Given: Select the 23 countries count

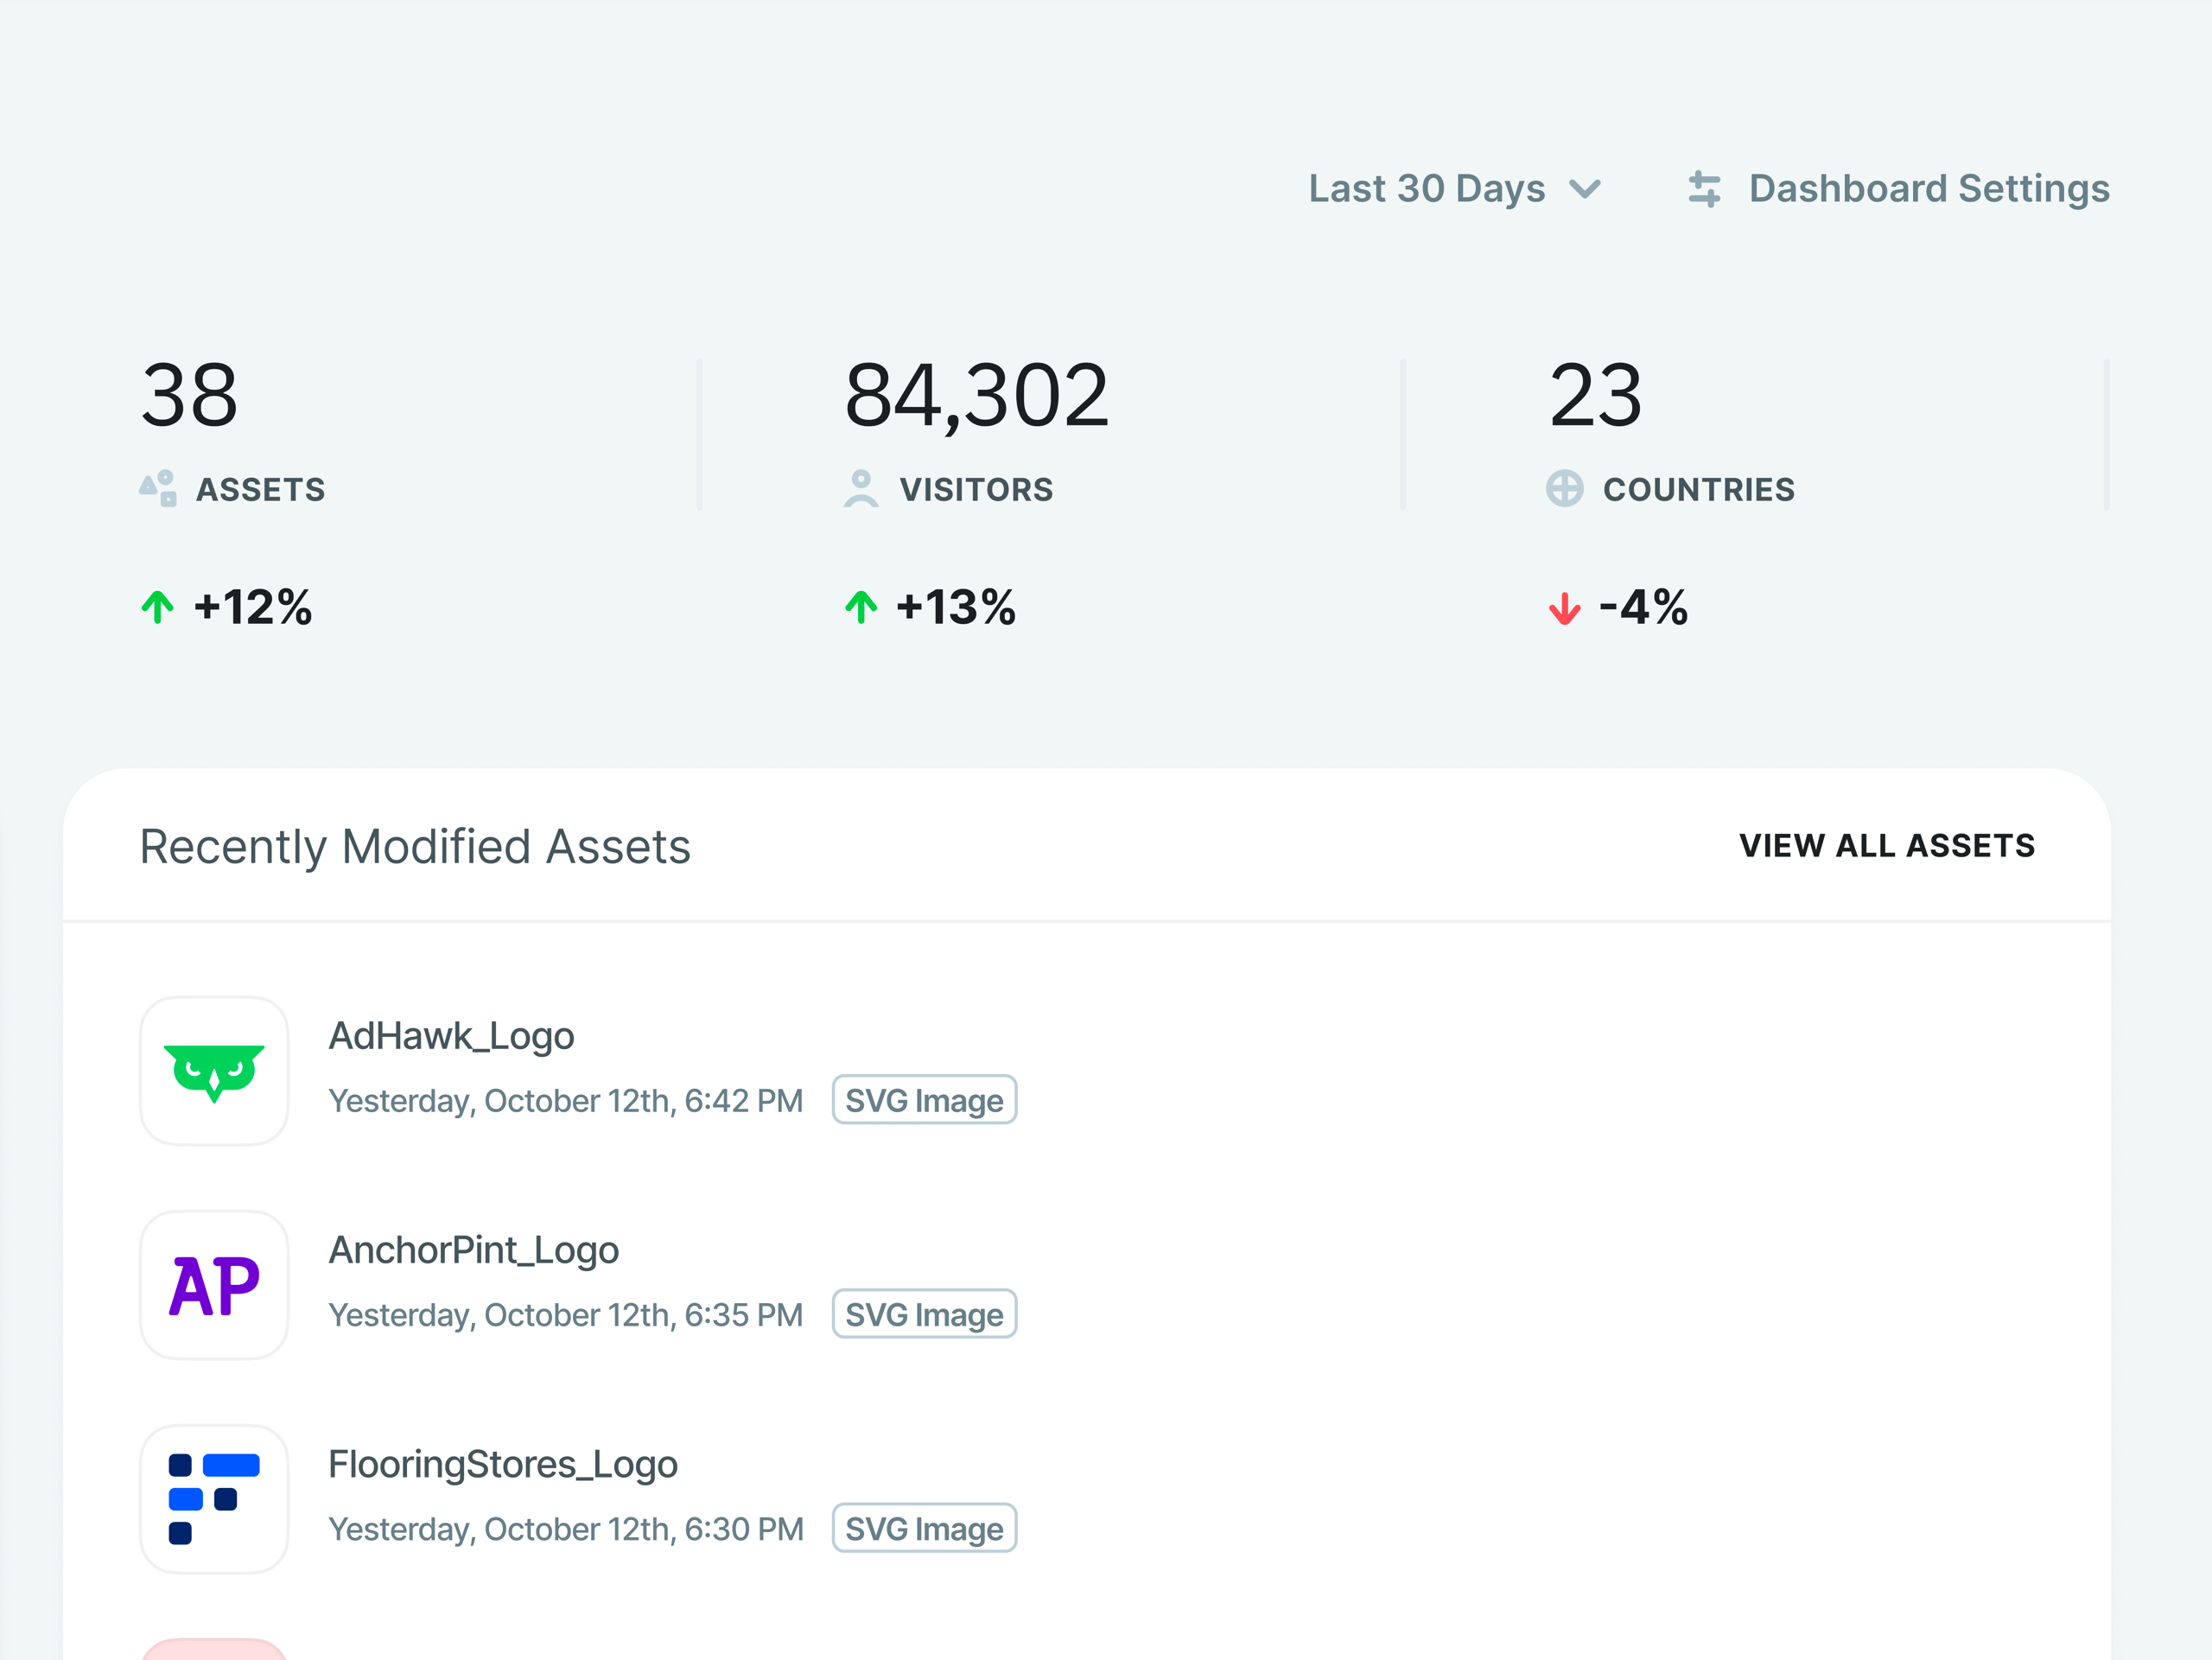Looking at the screenshot, I should coord(1596,396).
